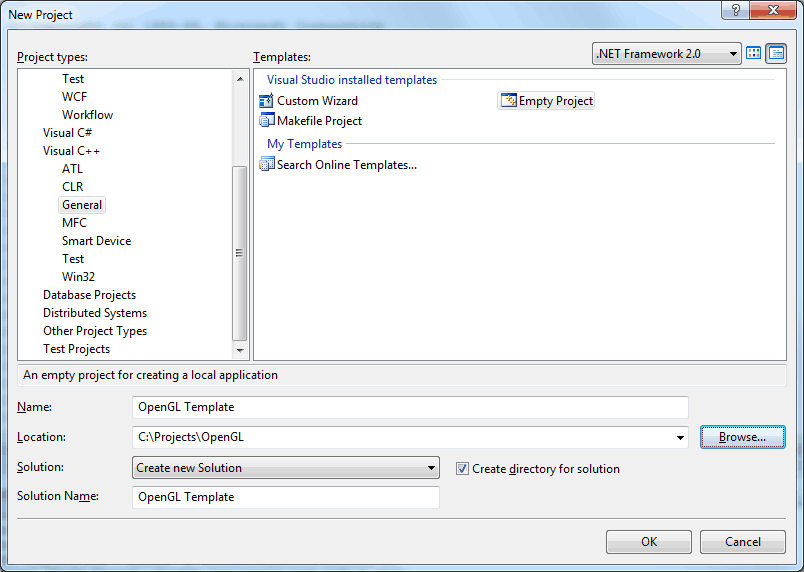804x572 pixels.
Task: Open the Location path dropdown arrow
Action: click(x=680, y=437)
